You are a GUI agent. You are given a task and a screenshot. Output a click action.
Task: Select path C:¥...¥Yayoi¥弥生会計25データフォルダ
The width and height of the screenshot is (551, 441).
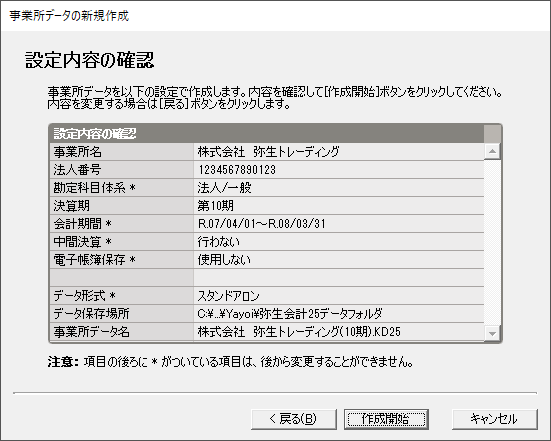[x=290, y=313]
